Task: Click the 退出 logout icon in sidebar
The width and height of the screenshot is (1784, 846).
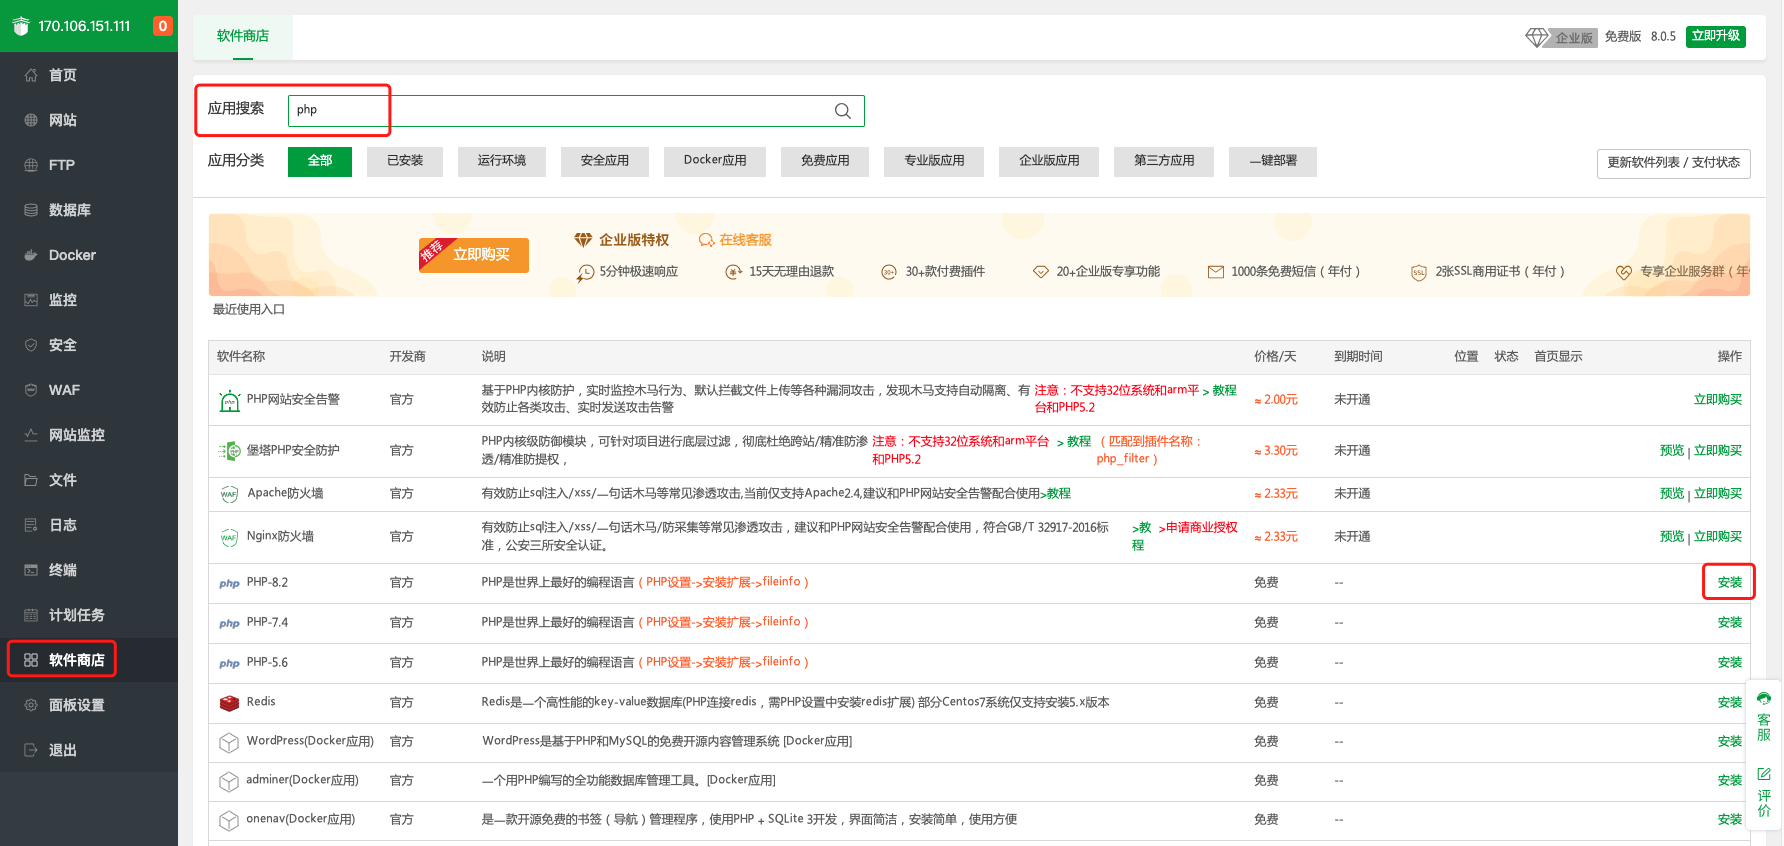Action: [x=31, y=750]
